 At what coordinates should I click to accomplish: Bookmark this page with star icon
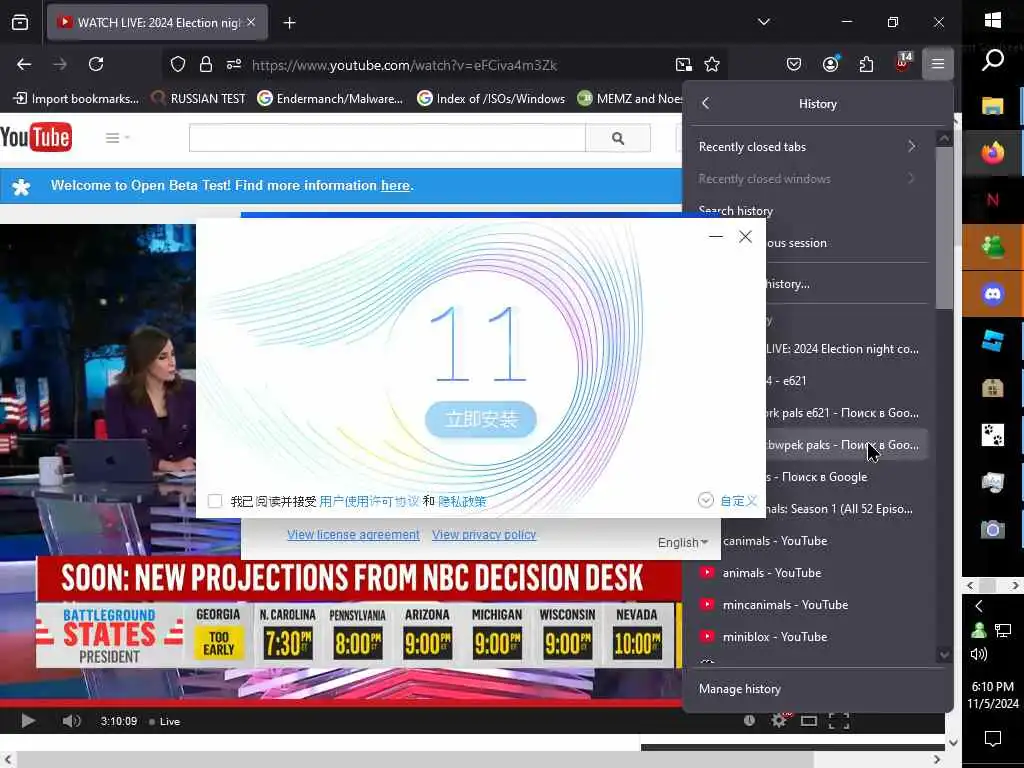[x=712, y=64]
